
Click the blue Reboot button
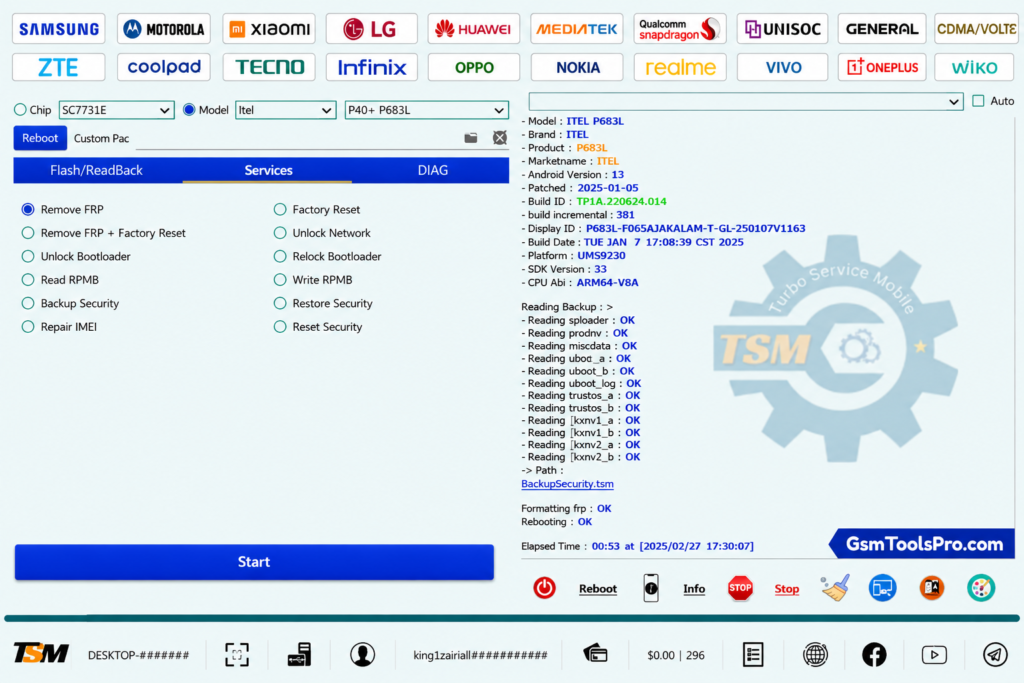click(40, 138)
